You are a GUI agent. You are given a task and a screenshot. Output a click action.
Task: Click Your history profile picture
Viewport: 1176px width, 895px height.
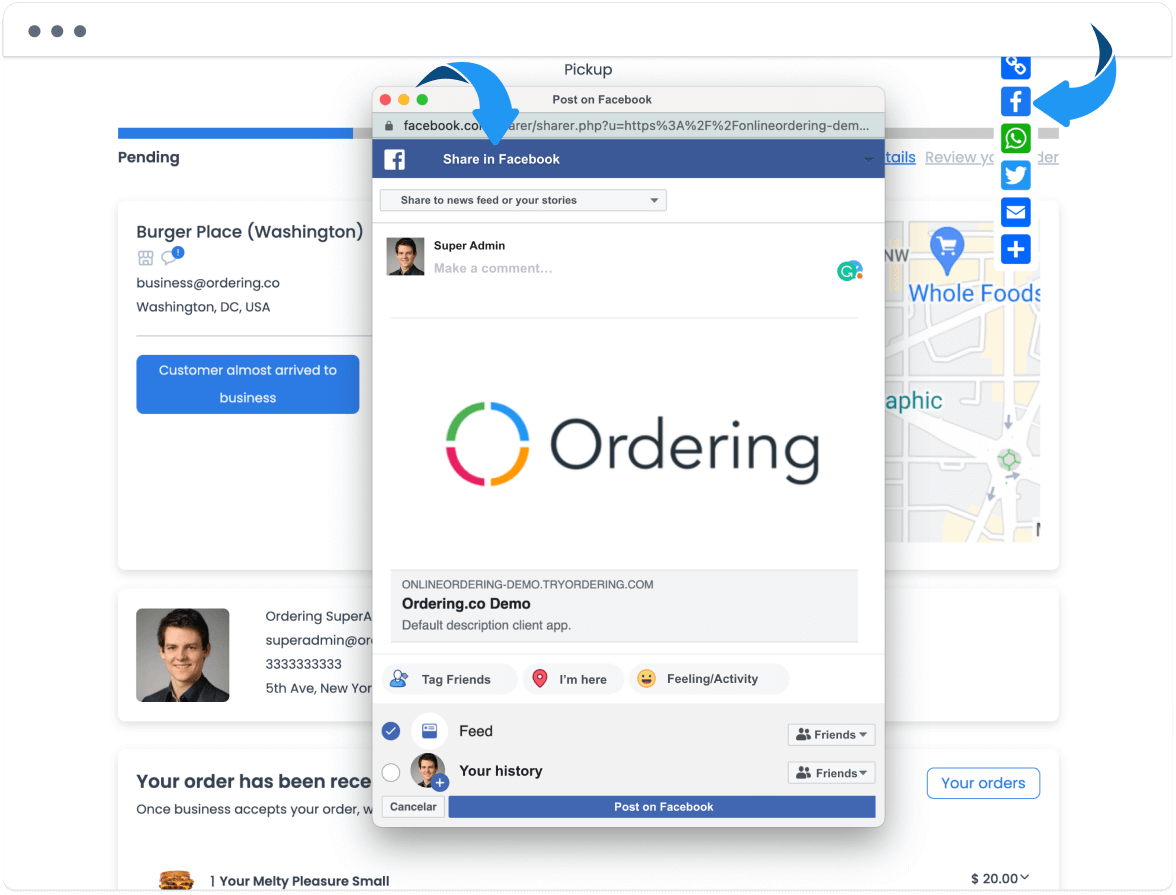(428, 771)
